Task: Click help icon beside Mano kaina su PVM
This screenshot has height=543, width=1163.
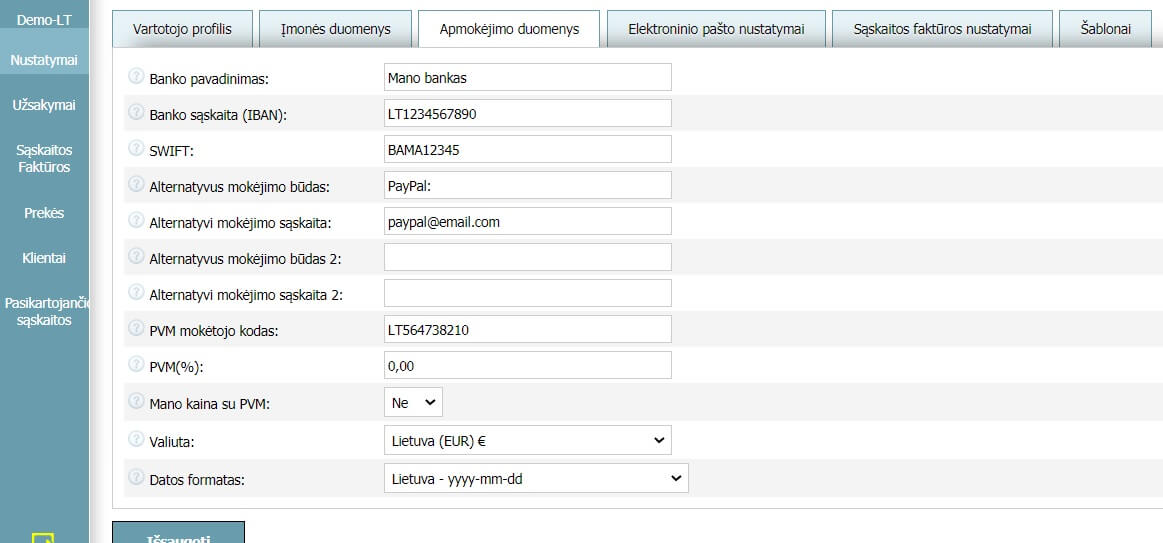Action: 136,401
